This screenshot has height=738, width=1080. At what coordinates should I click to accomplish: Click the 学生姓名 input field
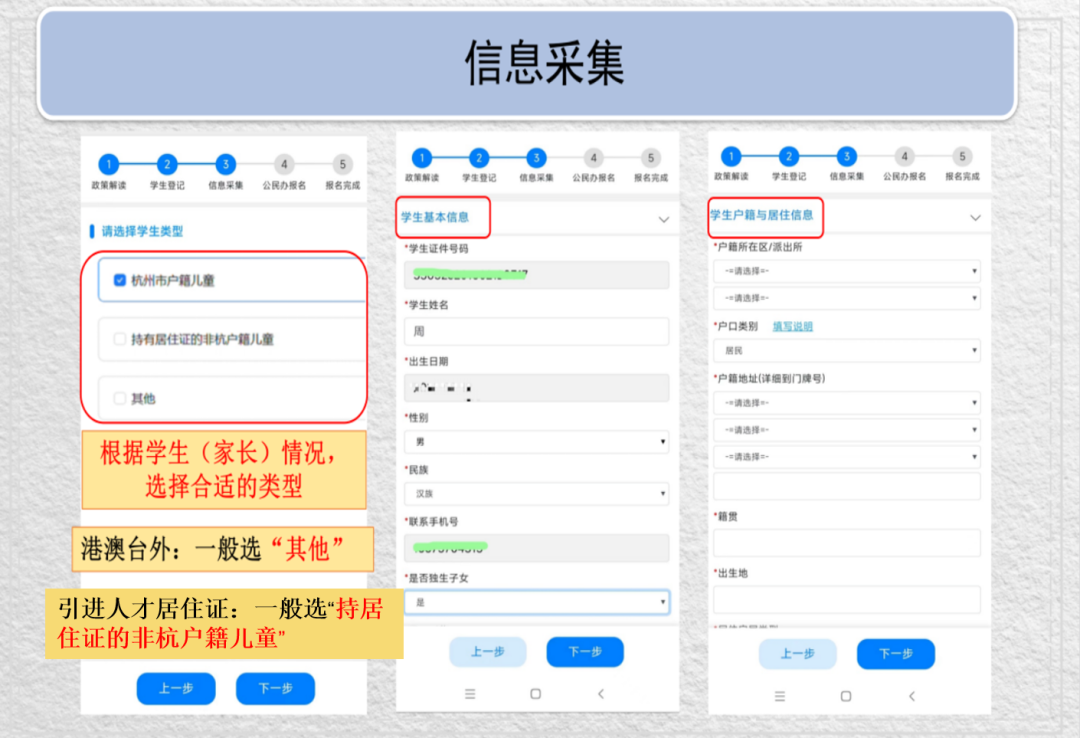point(537,331)
